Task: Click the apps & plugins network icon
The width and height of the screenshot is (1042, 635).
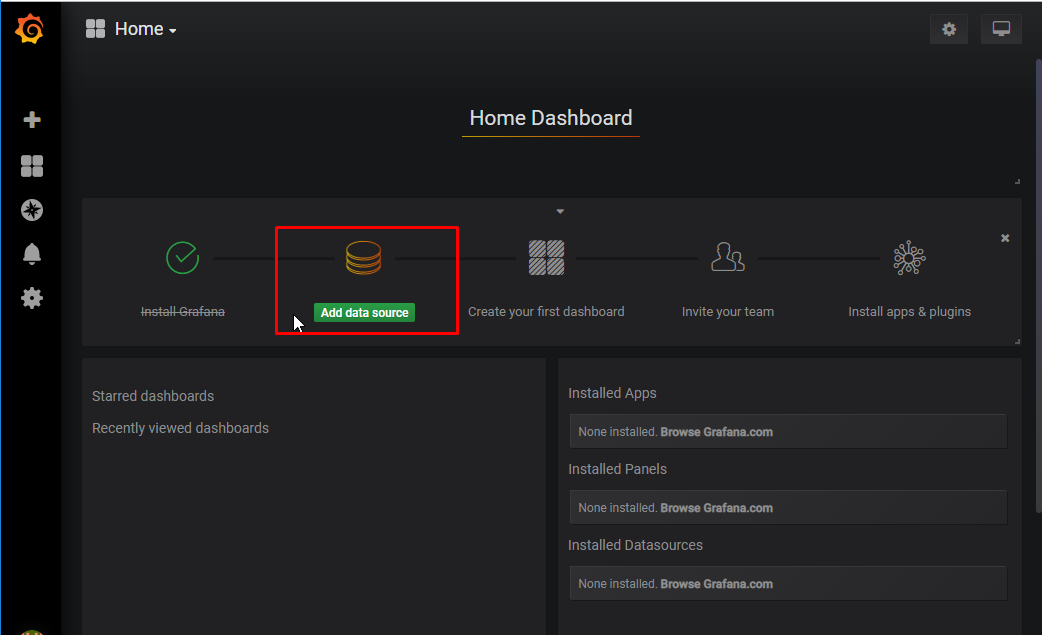Action: pyautogui.click(x=909, y=258)
